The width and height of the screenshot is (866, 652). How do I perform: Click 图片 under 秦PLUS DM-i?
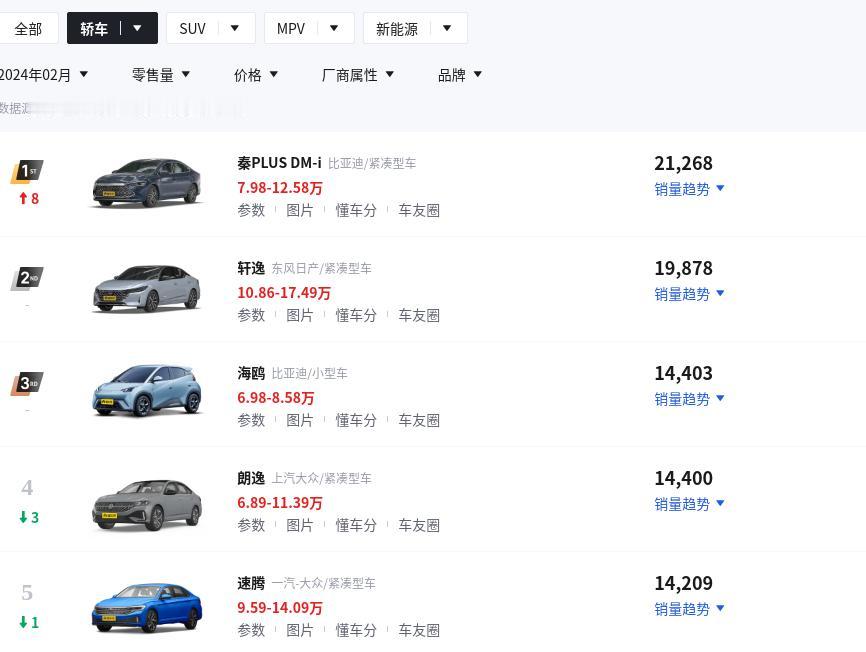pyautogui.click(x=300, y=210)
